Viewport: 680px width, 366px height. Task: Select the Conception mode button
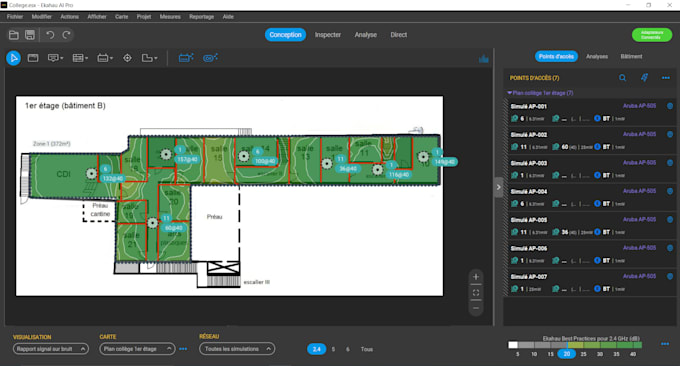point(285,35)
